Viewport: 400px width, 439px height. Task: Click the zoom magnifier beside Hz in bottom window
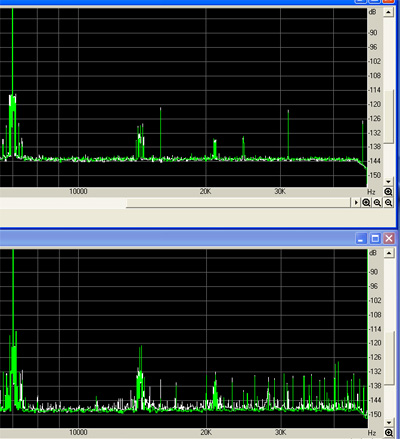click(x=389, y=433)
